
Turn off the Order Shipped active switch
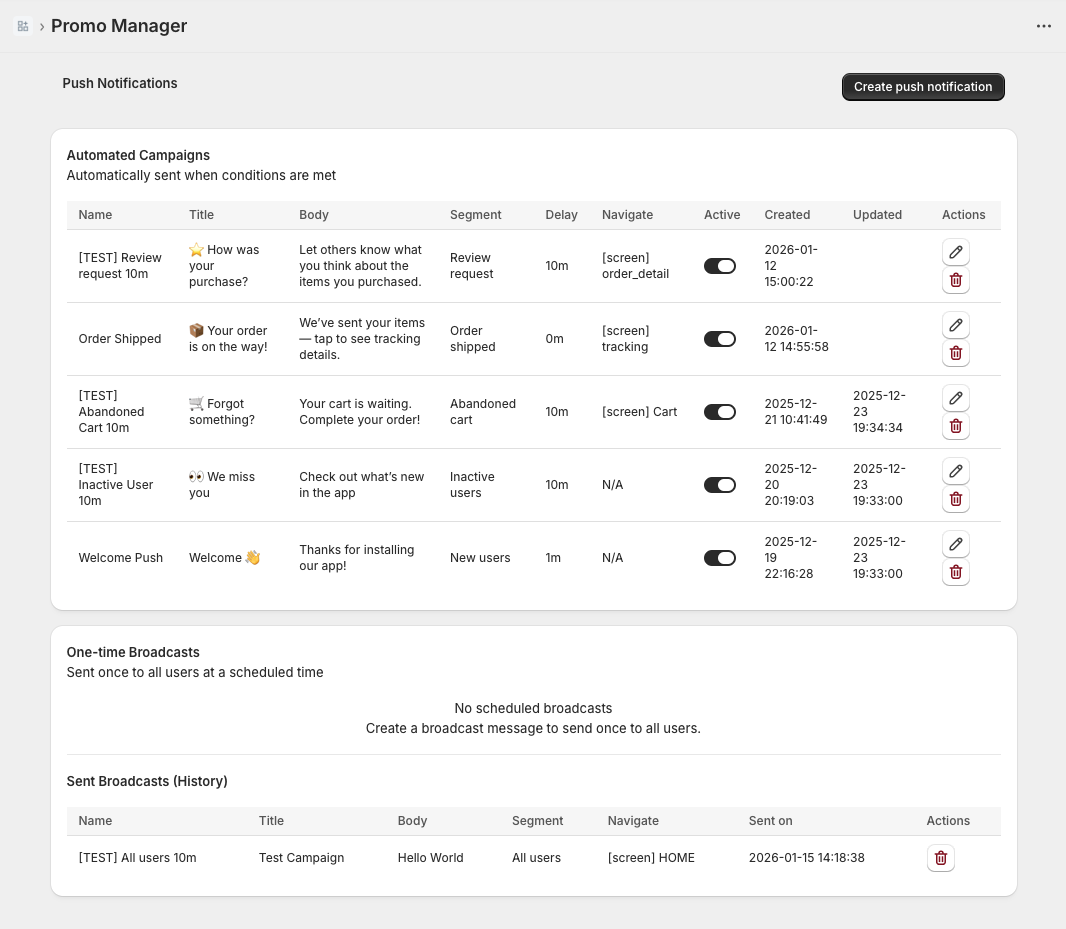click(720, 339)
